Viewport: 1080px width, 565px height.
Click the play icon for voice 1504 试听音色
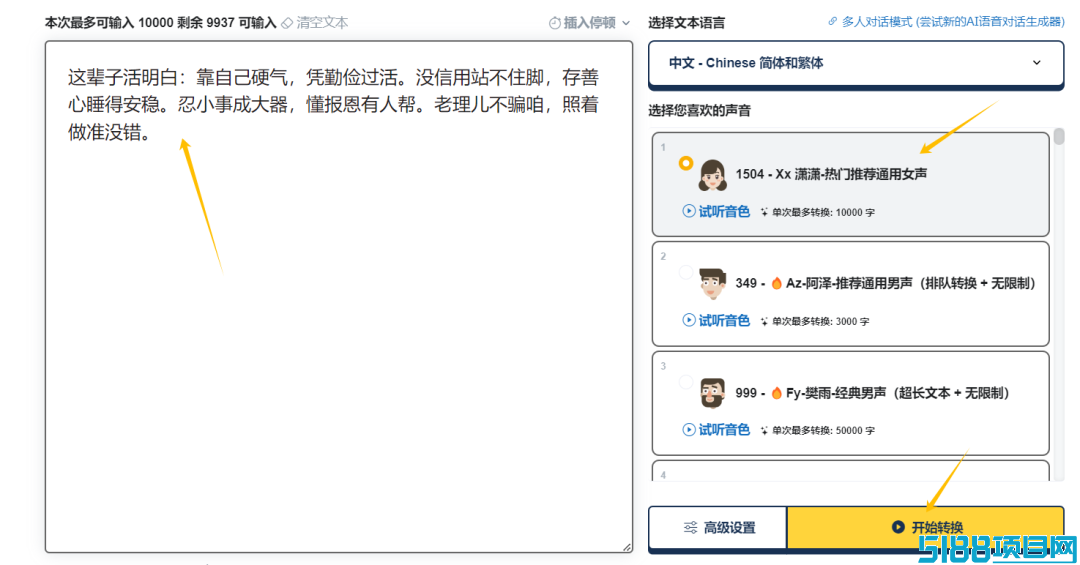(688, 211)
